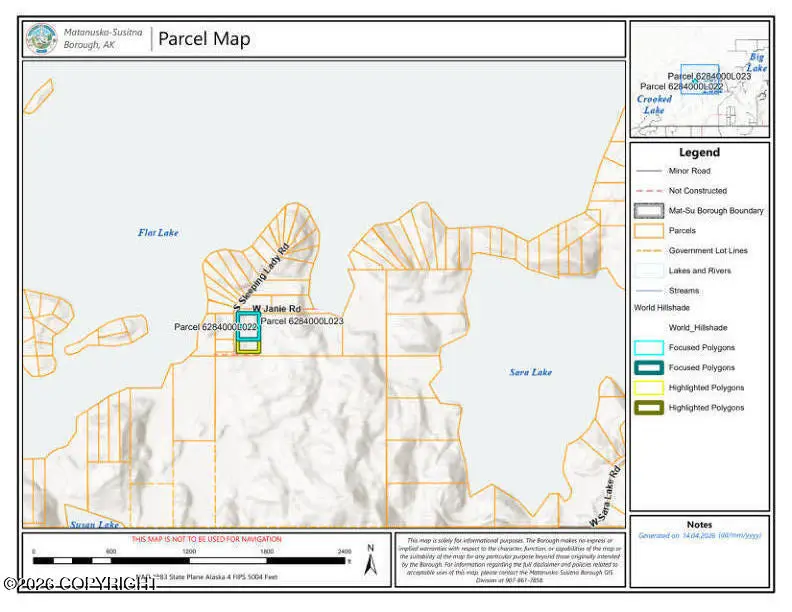Click the north arrow compass symbol
This screenshot has width=792, height=612.
pyautogui.click(x=370, y=562)
